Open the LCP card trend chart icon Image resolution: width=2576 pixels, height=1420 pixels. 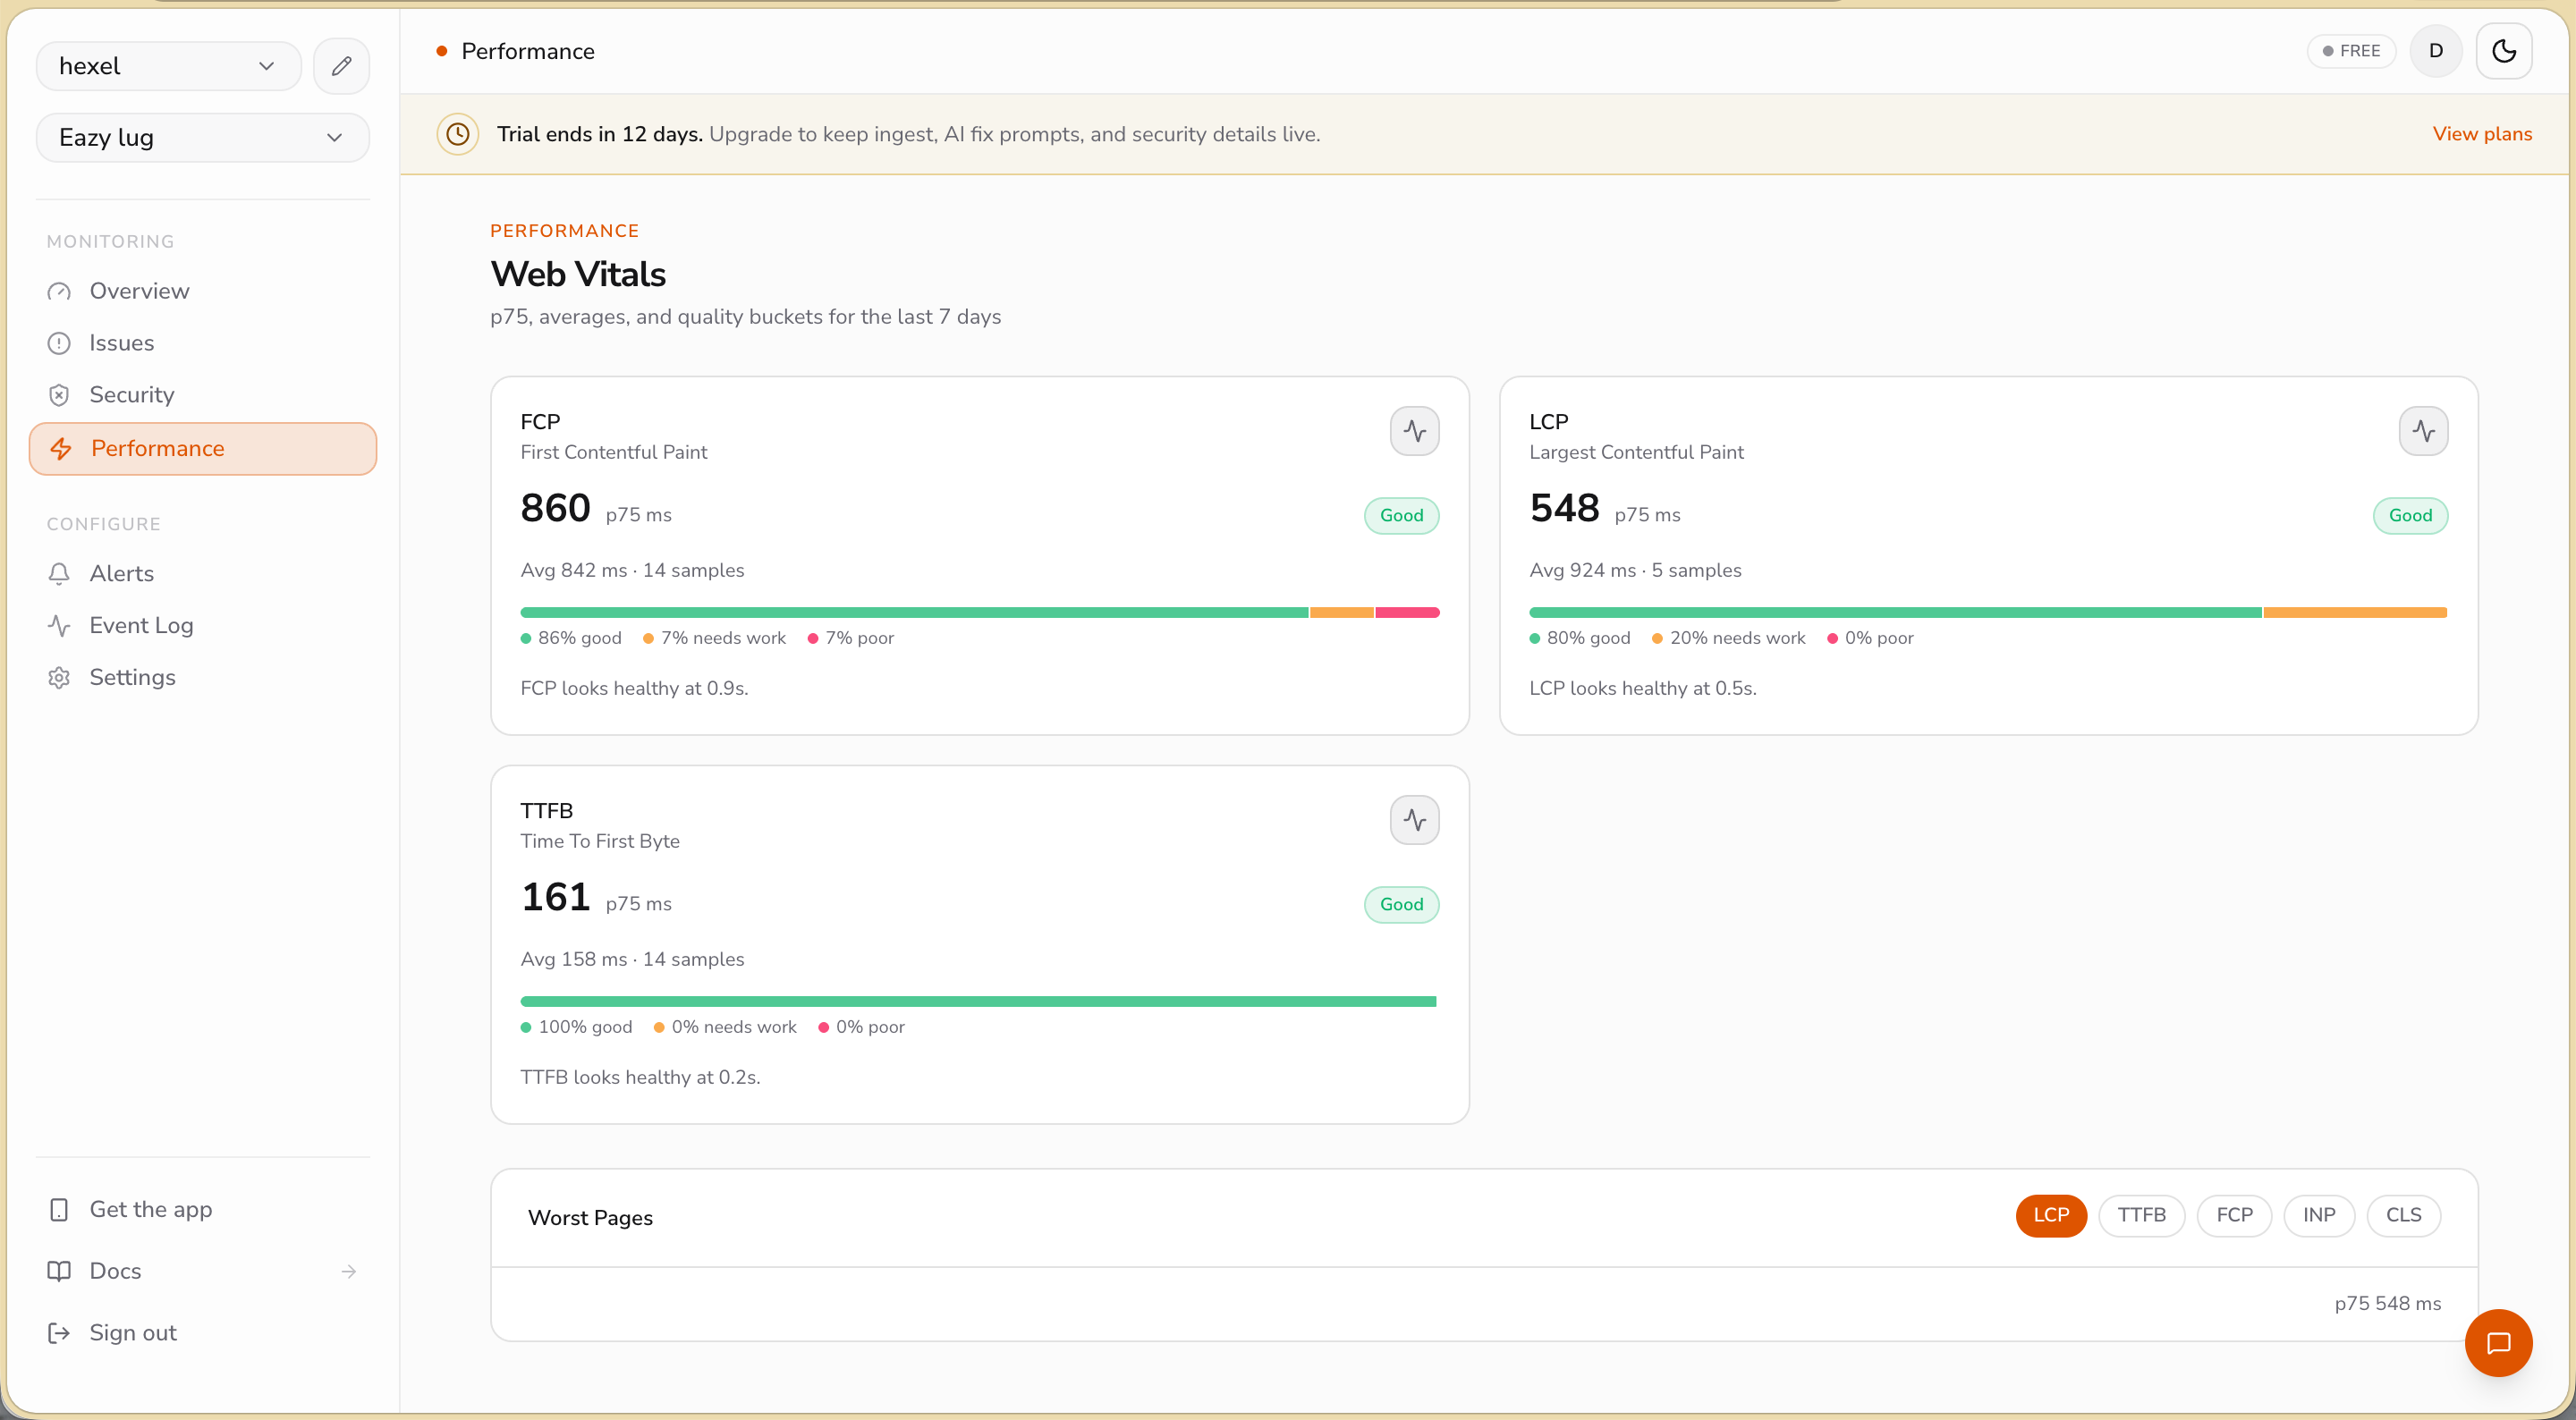click(2423, 431)
